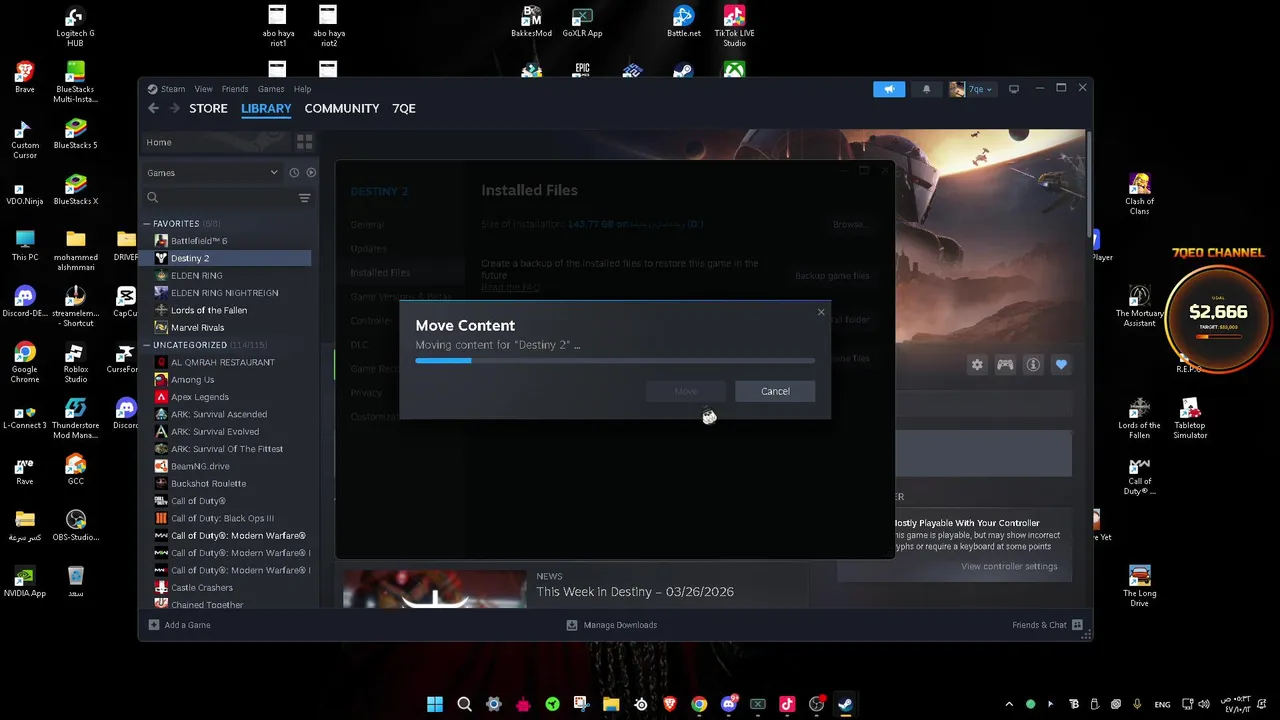
Task: Open the Friends menu
Action: (235, 89)
